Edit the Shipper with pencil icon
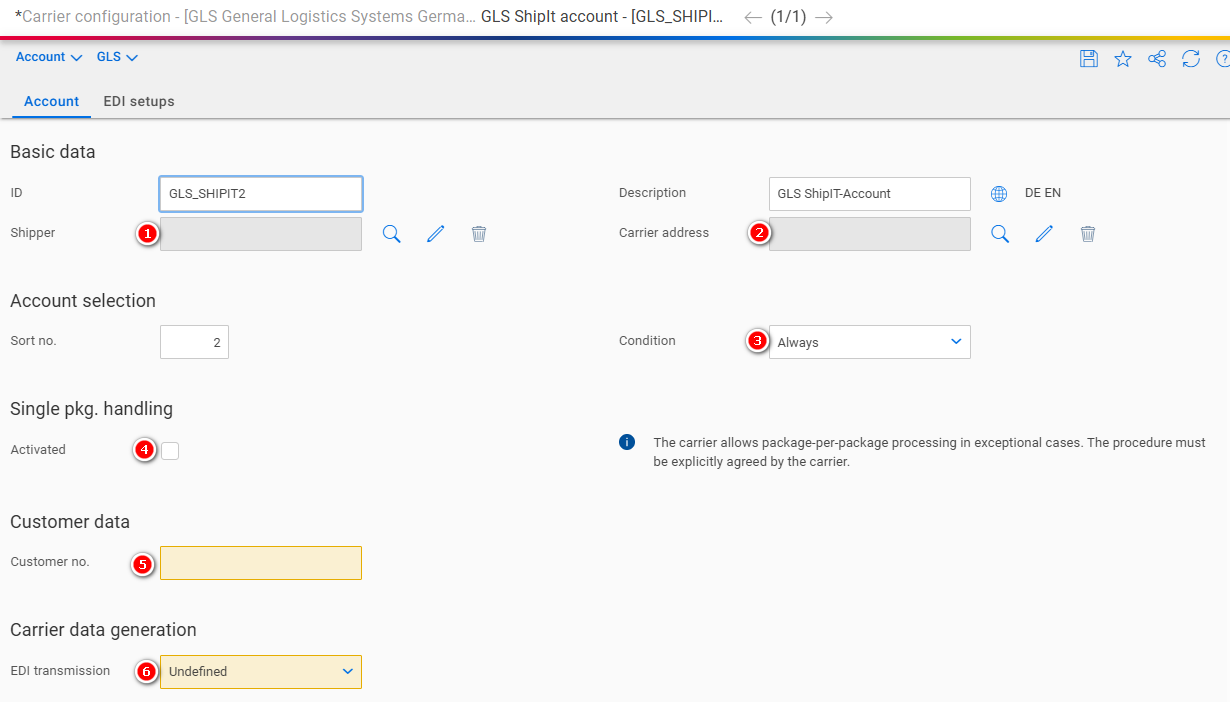Screen dimensions: 1230x702 click(435, 234)
